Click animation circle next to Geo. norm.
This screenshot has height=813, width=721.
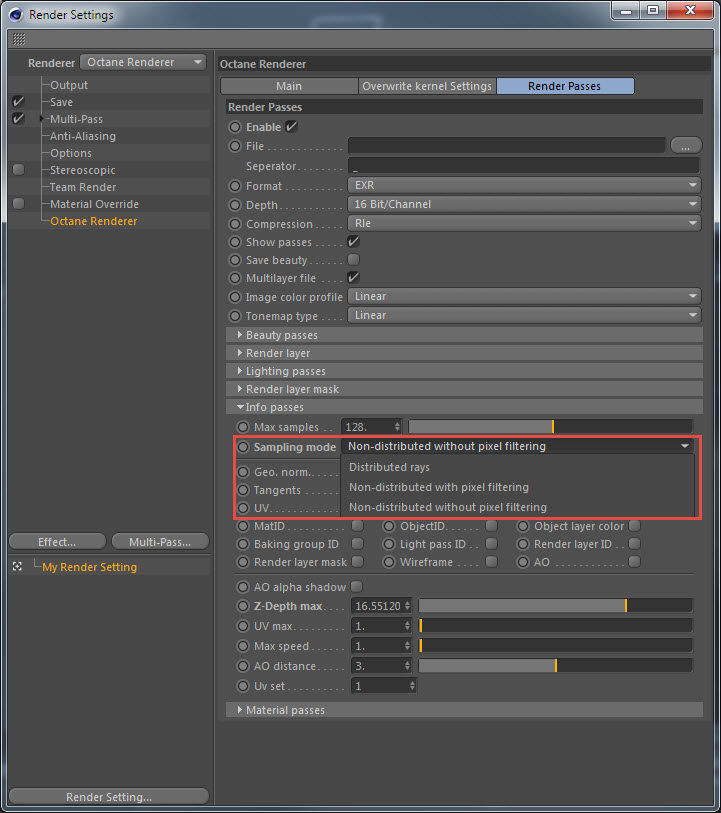pos(243,472)
